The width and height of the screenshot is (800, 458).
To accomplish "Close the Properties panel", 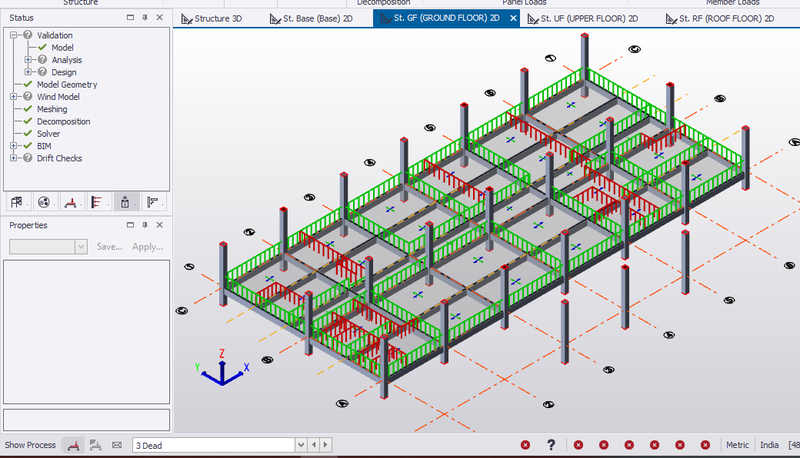I will pos(160,225).
